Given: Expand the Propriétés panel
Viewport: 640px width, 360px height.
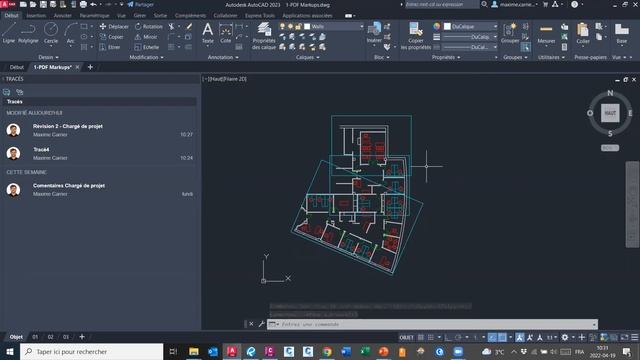Looking at the screenshot, I should click(x=446, y=57).
